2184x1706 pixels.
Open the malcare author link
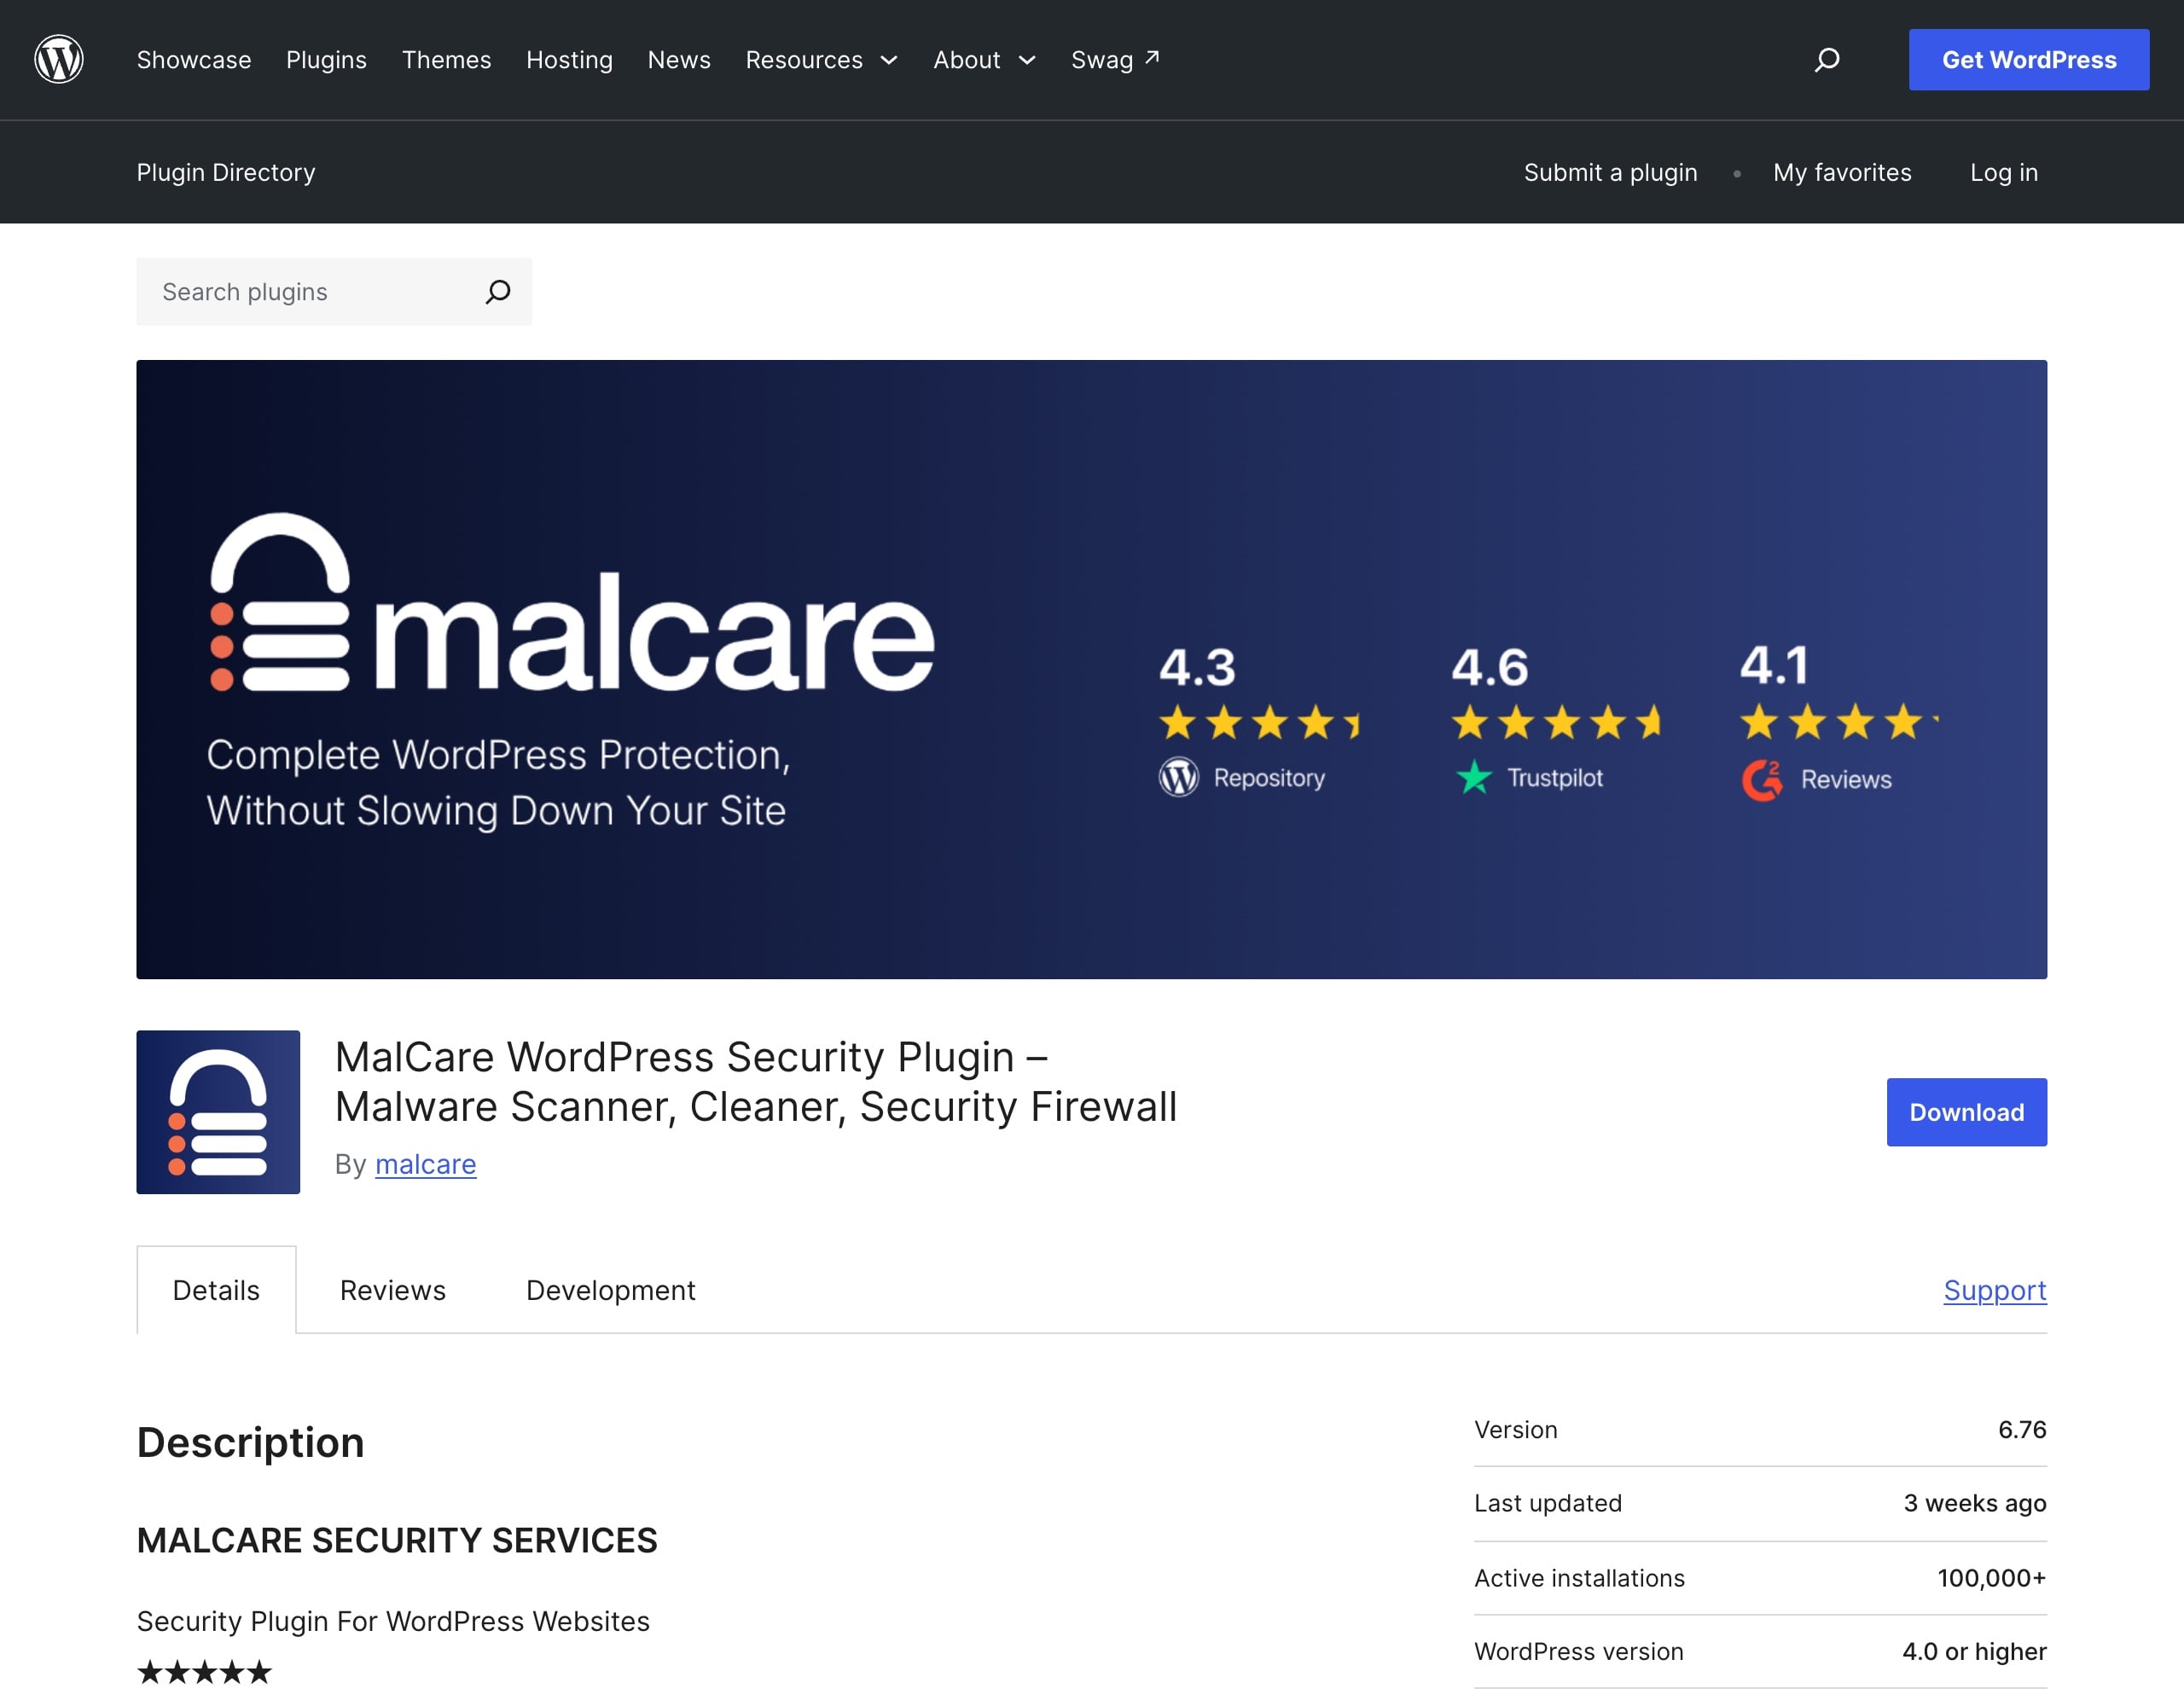click(425, 1164)
